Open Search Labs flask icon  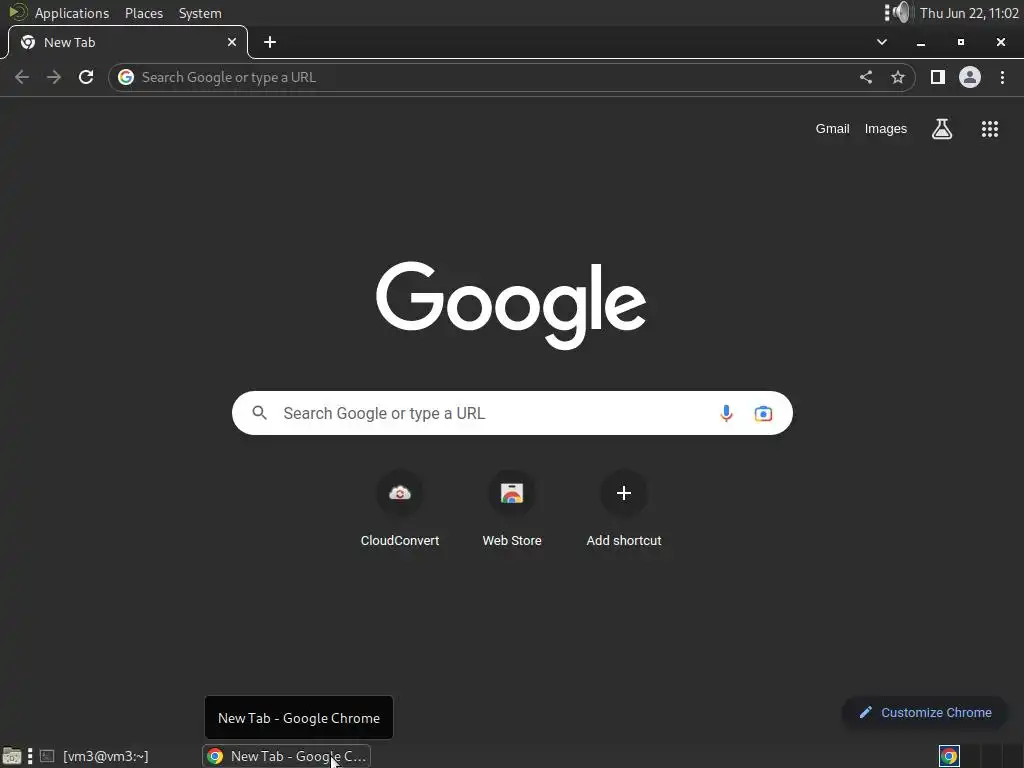pyautogui.click(x=942, y=129)
